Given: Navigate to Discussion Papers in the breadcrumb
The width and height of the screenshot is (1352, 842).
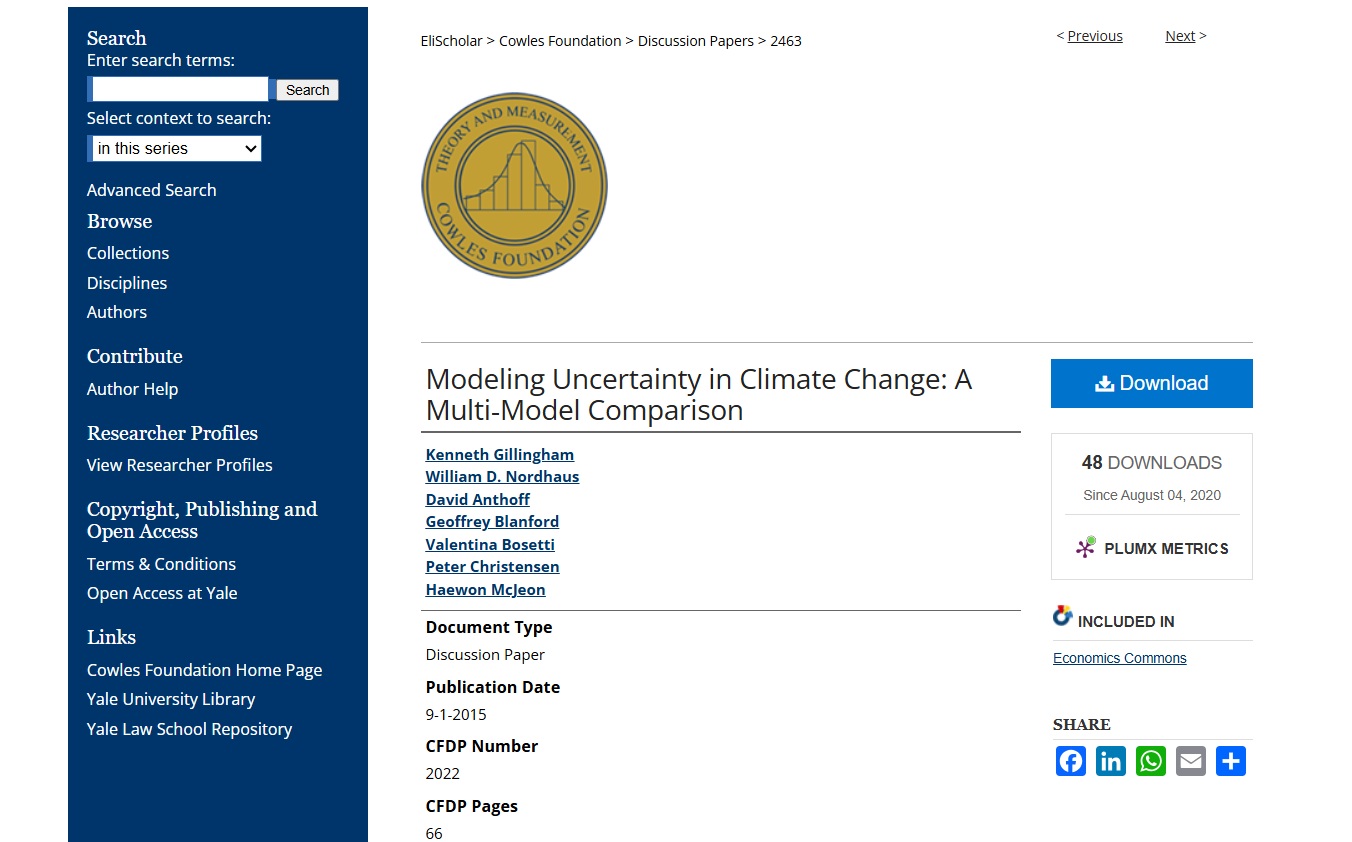Looking at the screenshot, I should point(696,41).
